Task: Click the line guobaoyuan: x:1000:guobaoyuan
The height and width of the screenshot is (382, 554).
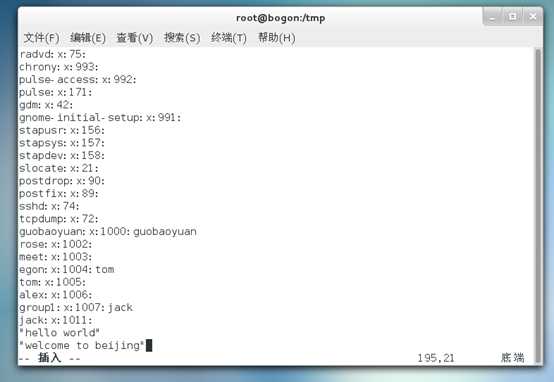Action: point(108,232)
